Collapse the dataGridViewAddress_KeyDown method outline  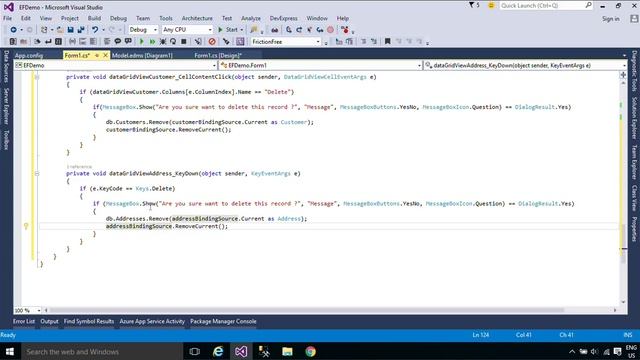point(37,173)
